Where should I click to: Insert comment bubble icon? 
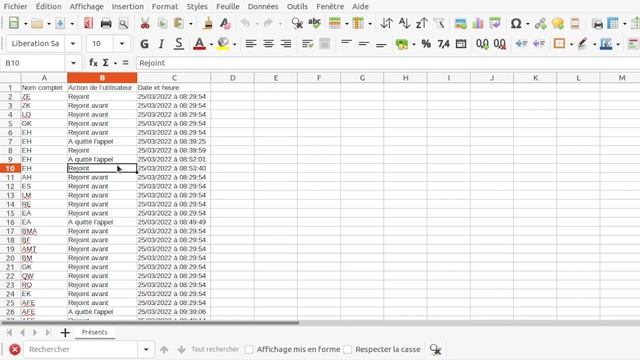coord(558,23)
